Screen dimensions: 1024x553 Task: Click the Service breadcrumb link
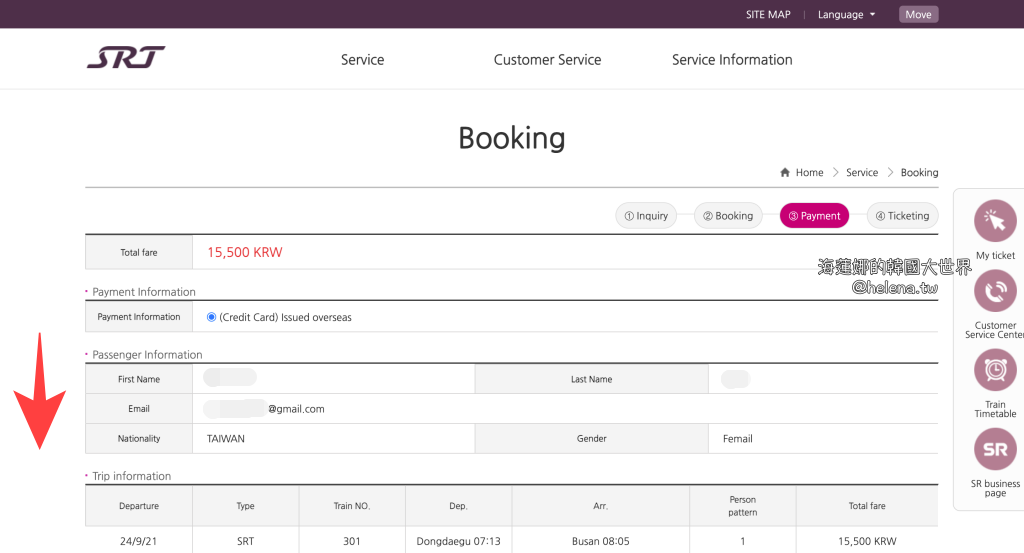(x=861, y=173)
